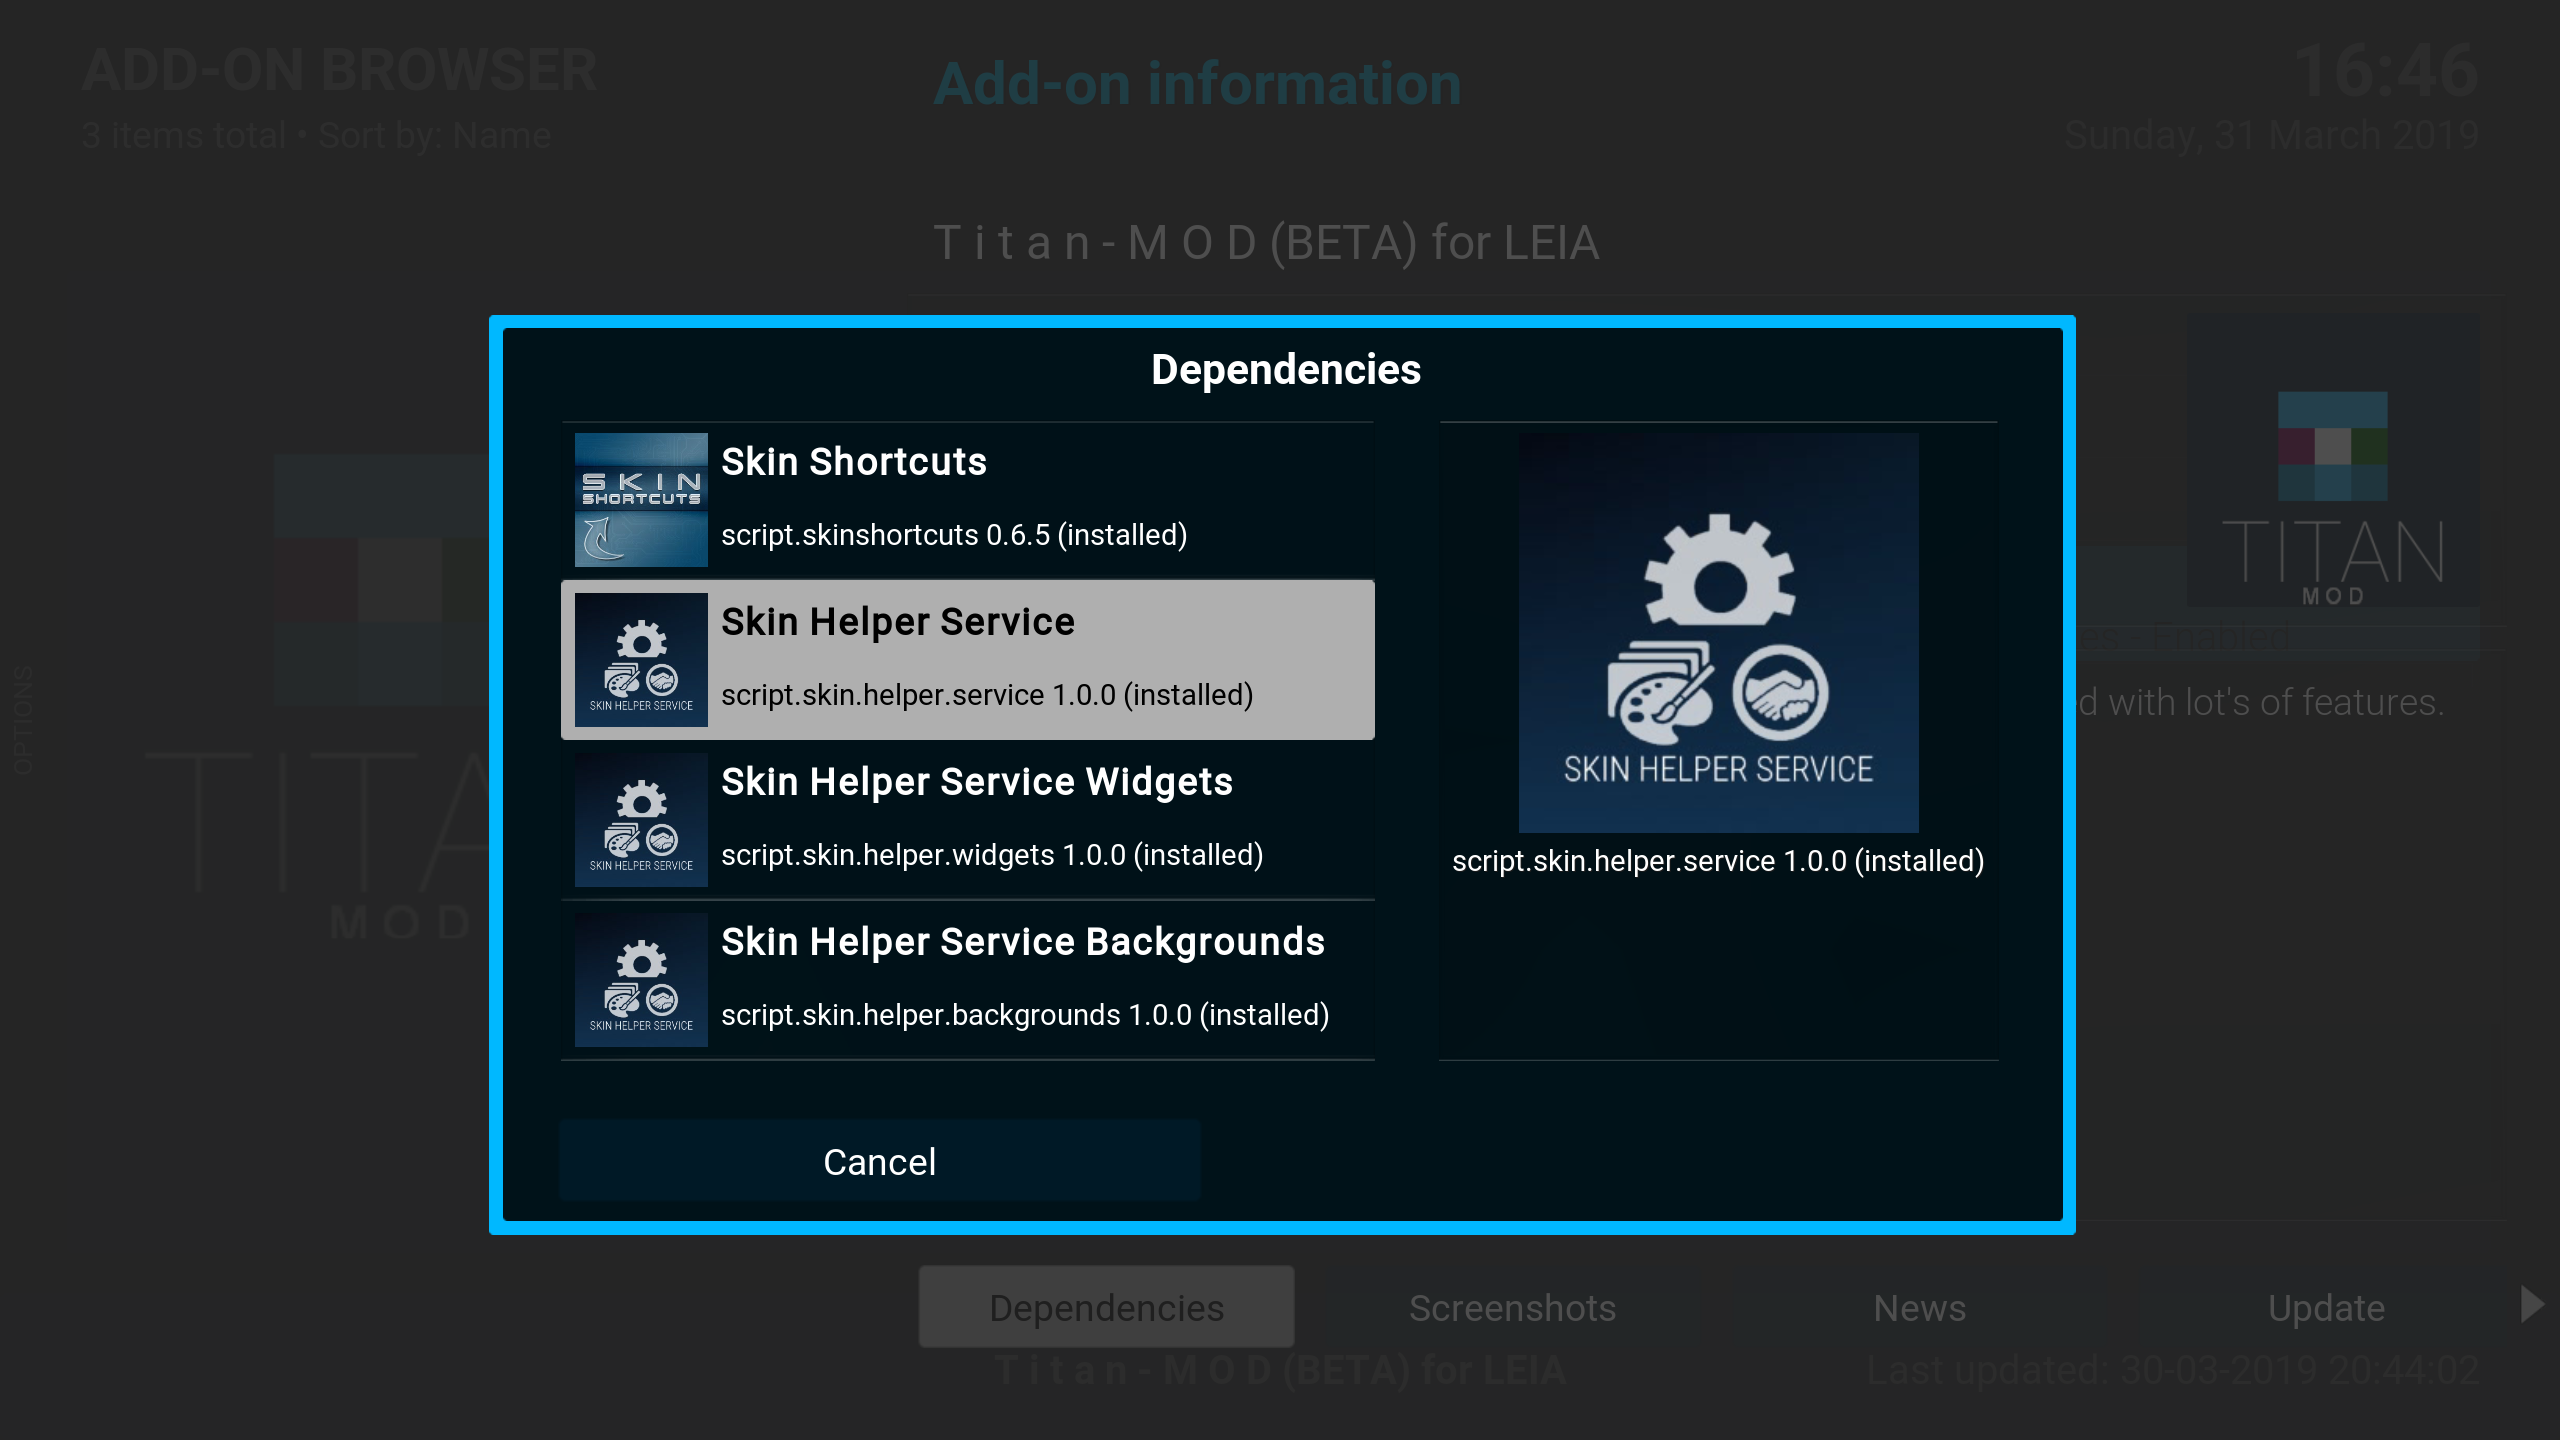The image size is (2560, 1440).
Task: Click Update in the background Add-on information window
Action: (2326, 1308)
